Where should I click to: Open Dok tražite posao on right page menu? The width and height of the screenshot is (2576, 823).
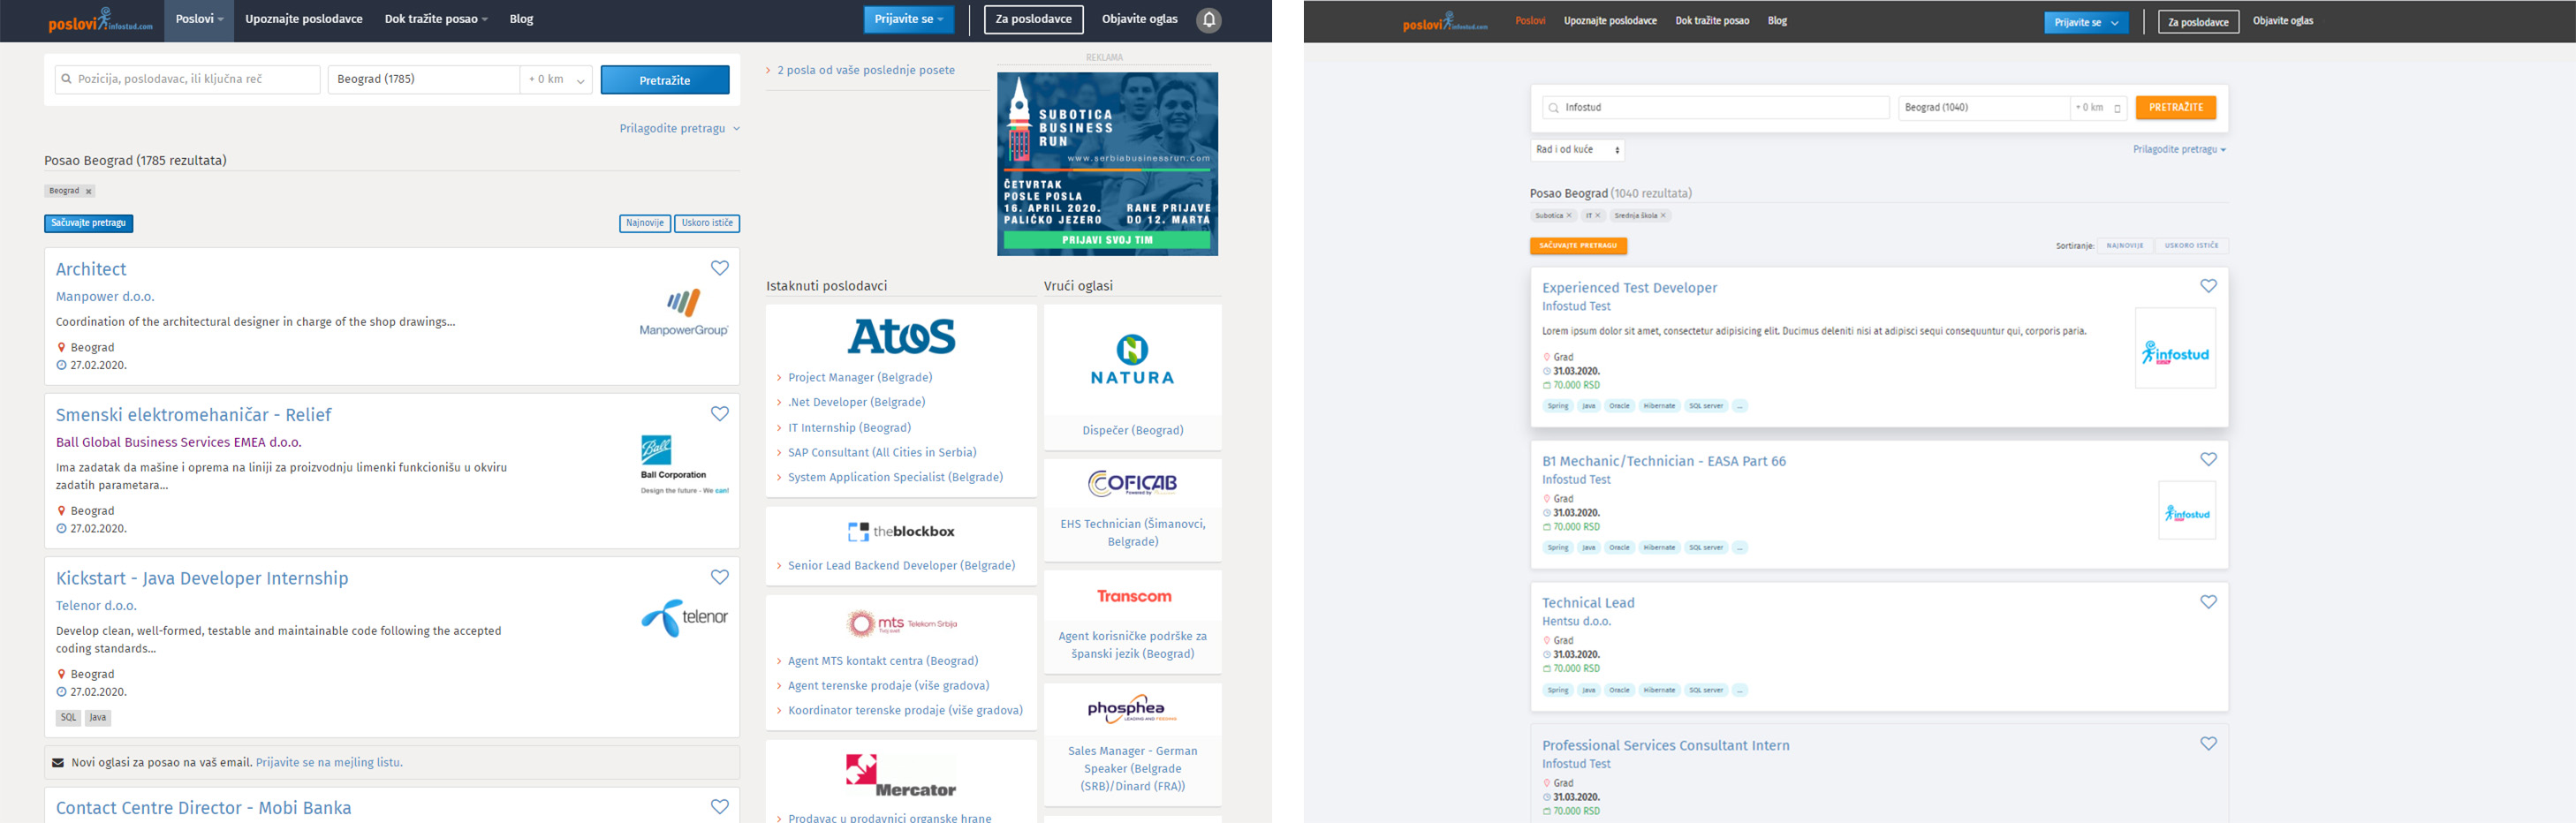point(1712,21)
